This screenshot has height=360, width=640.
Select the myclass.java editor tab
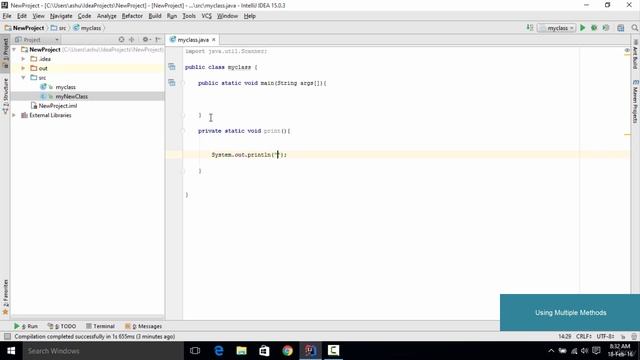pyautogui.click(x=193, y=40)
